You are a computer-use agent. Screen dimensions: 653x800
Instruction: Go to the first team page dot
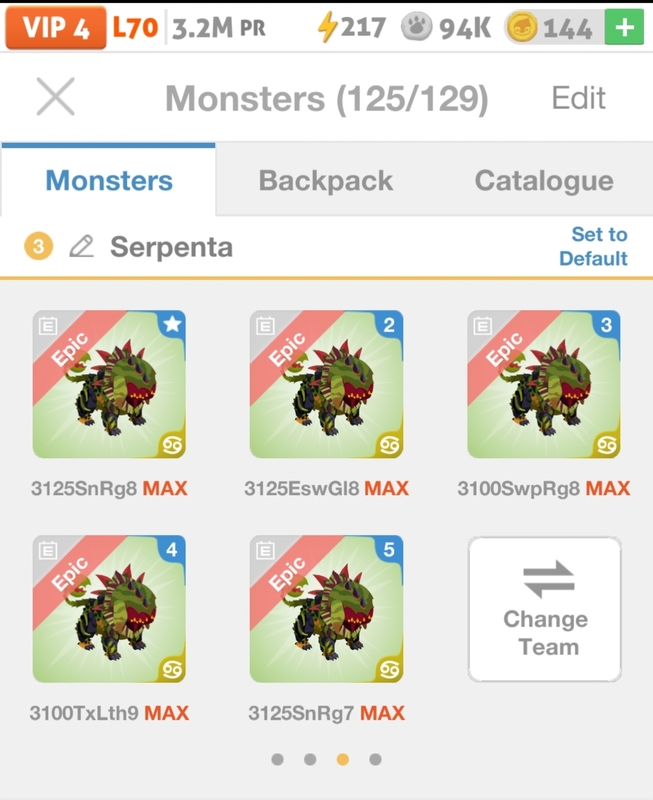pyautogui.click(x=278, y=759)
